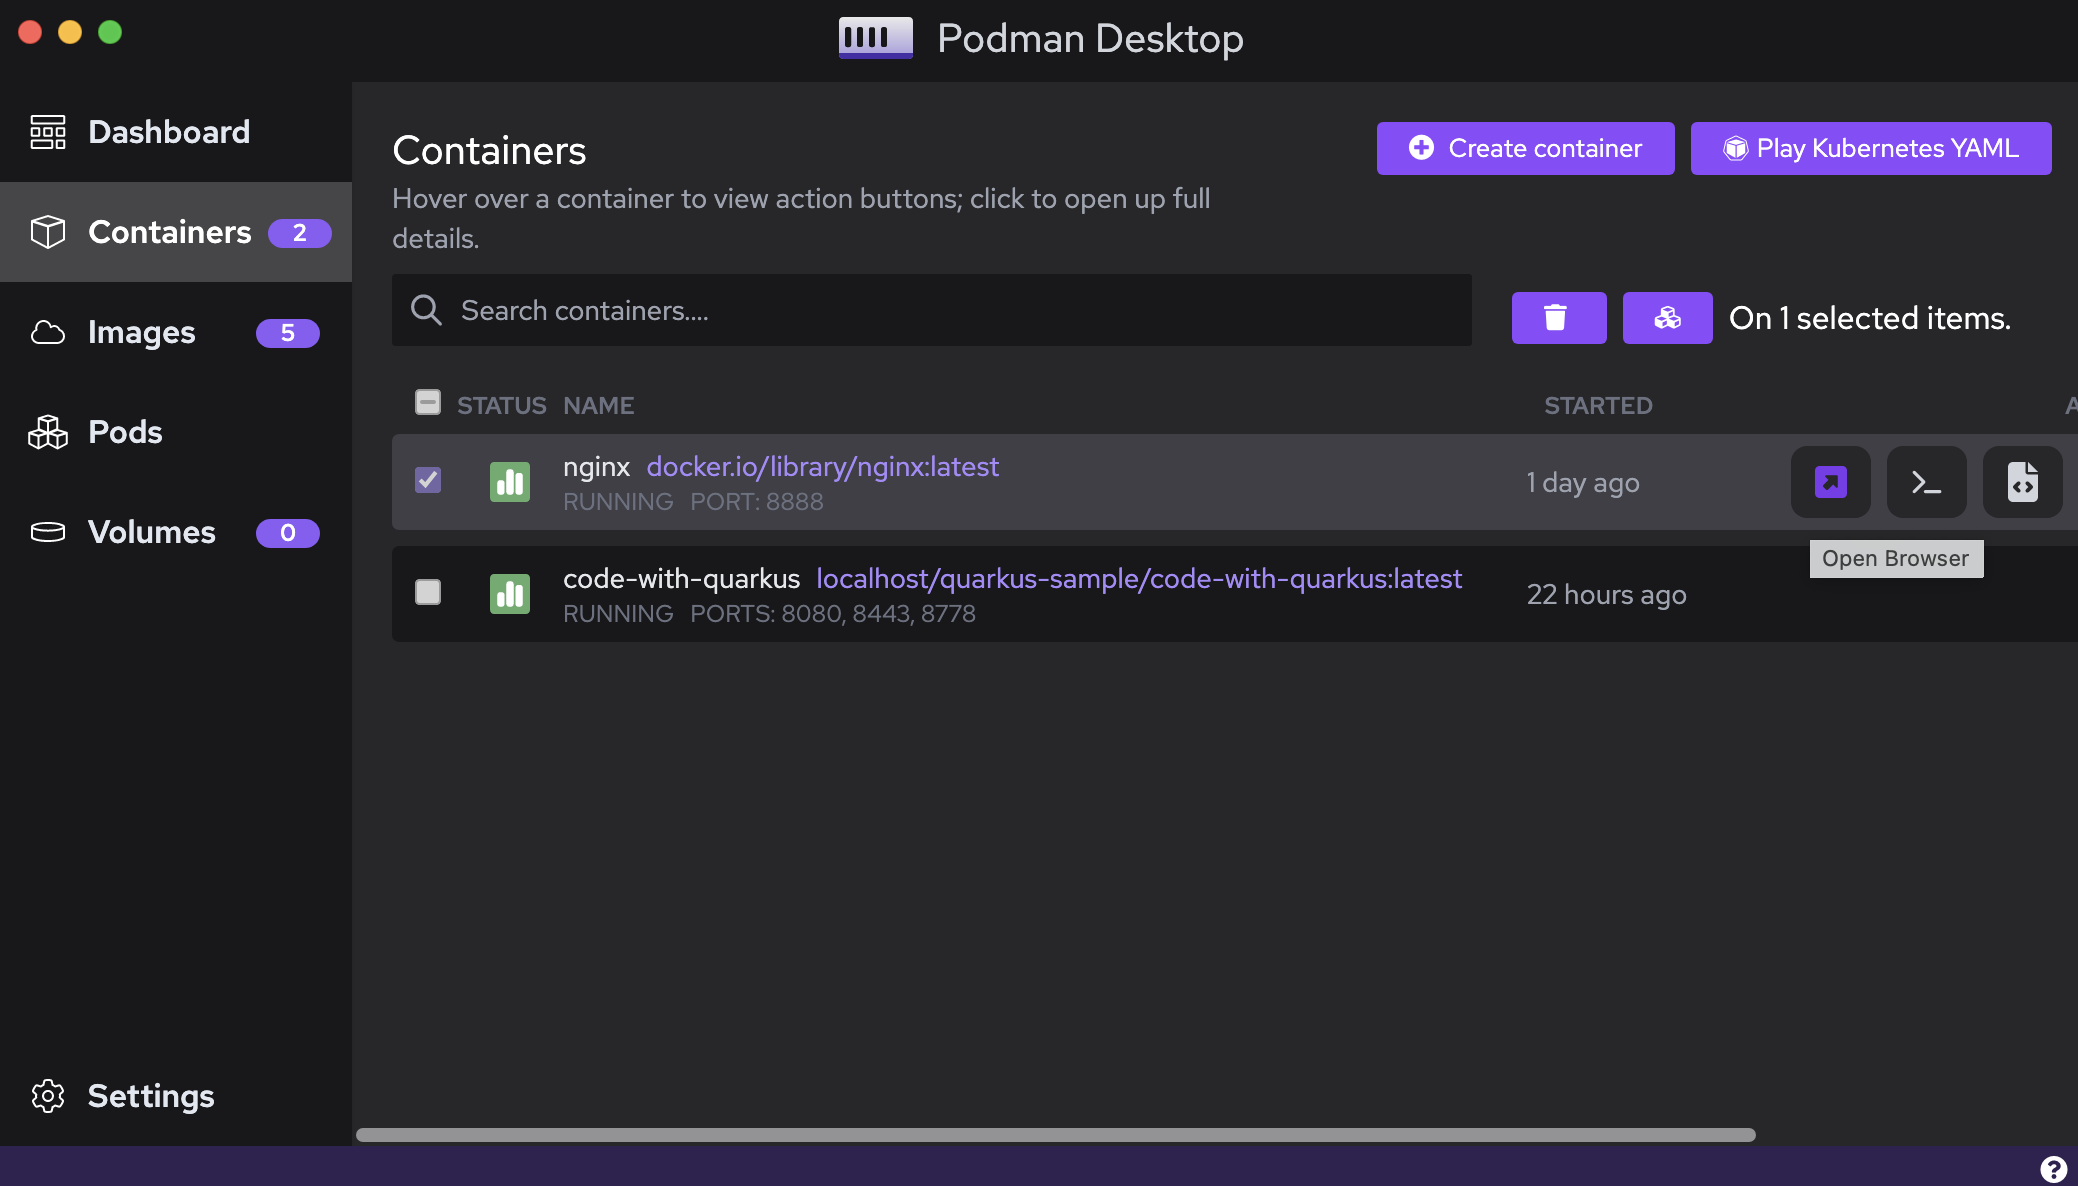Delete selected containers with trash button
This screenshot has width=2078, height=1186.
pyautogui.click(x=1558, y=318)
